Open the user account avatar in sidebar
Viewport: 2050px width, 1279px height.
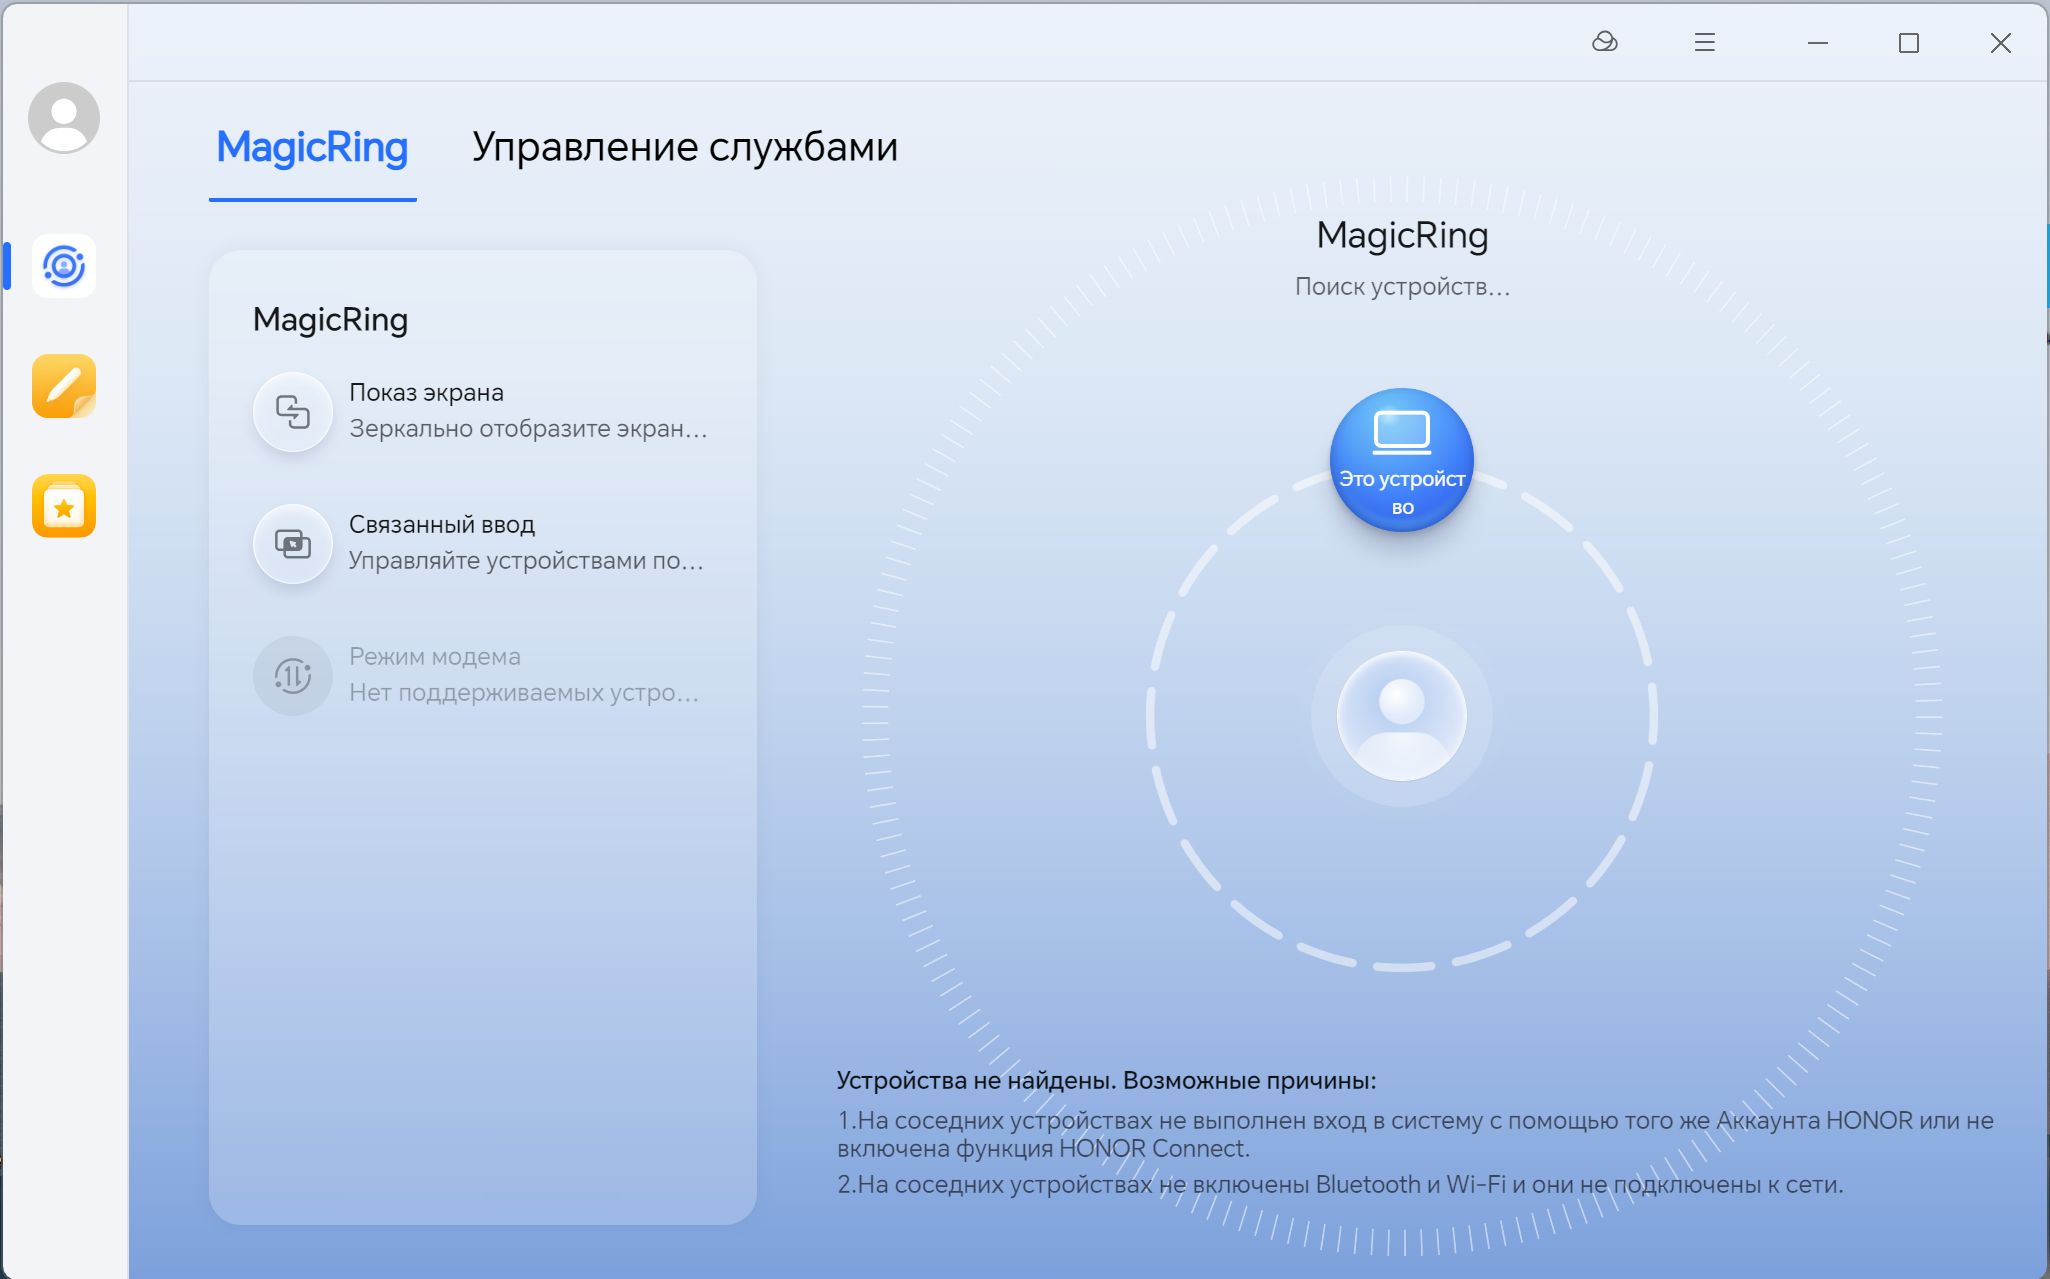click(64, 118)
